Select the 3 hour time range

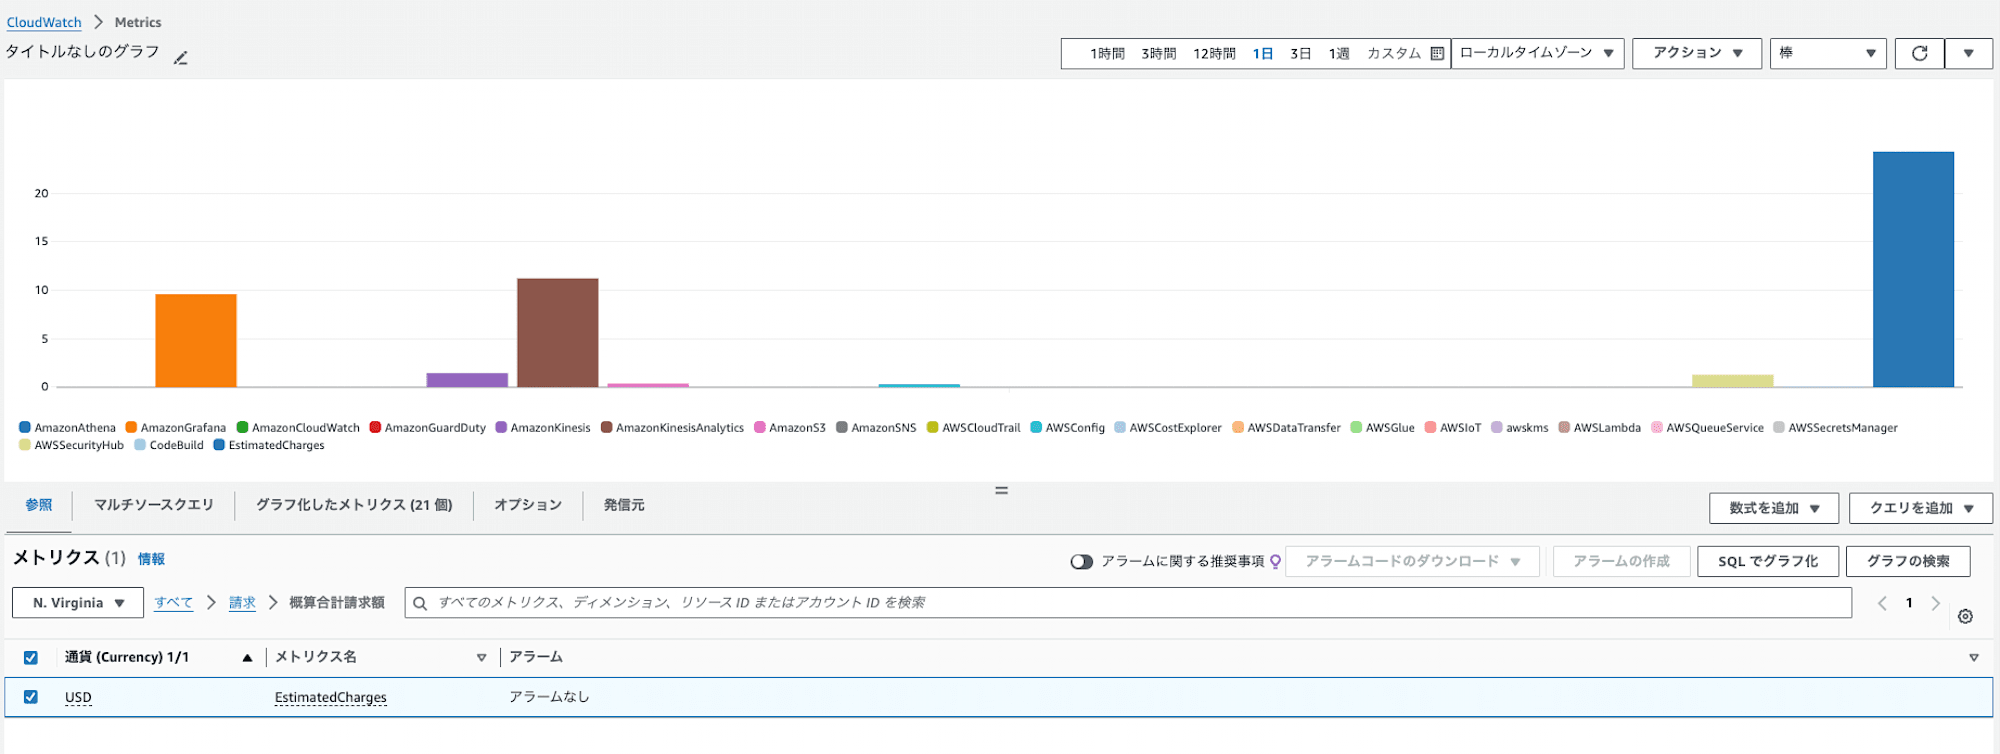[x=1159, y=54]
